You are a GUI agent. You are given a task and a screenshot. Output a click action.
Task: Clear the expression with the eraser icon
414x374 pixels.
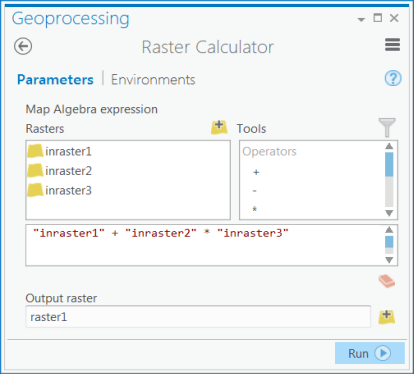[x=387, y=281]
